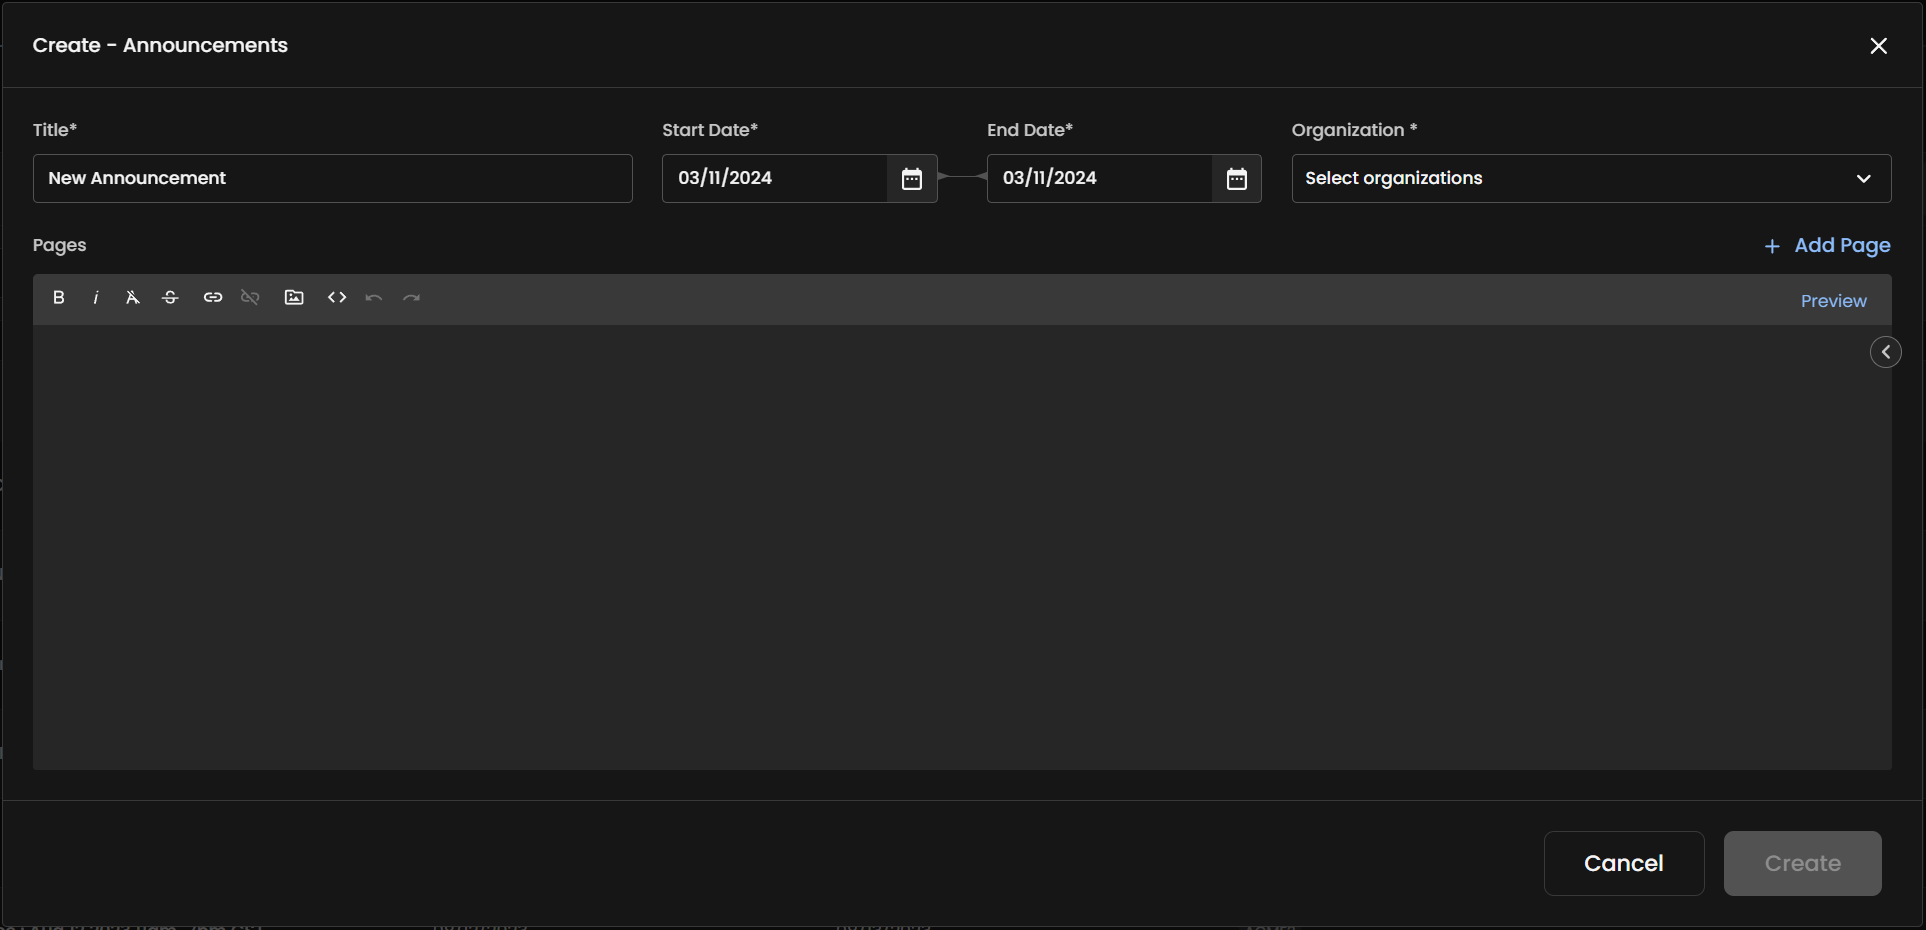Redo the last edit

pos(411,297)
